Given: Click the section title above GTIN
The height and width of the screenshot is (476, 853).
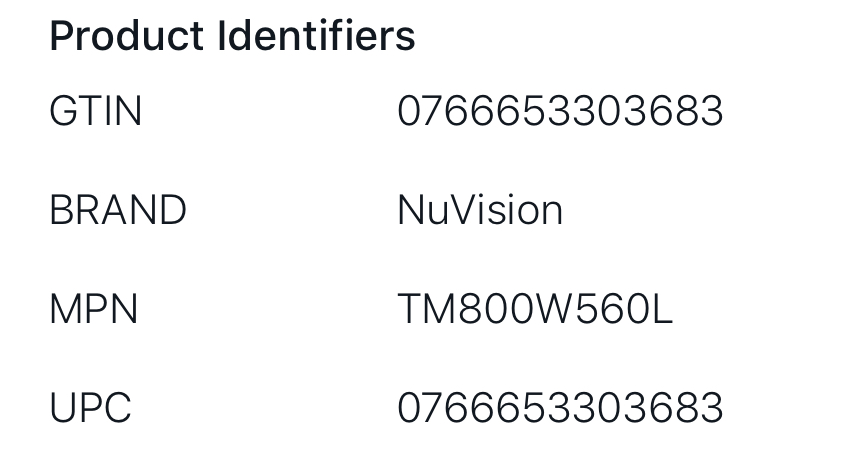Looking at the screenshot, I should click(232, 37).
